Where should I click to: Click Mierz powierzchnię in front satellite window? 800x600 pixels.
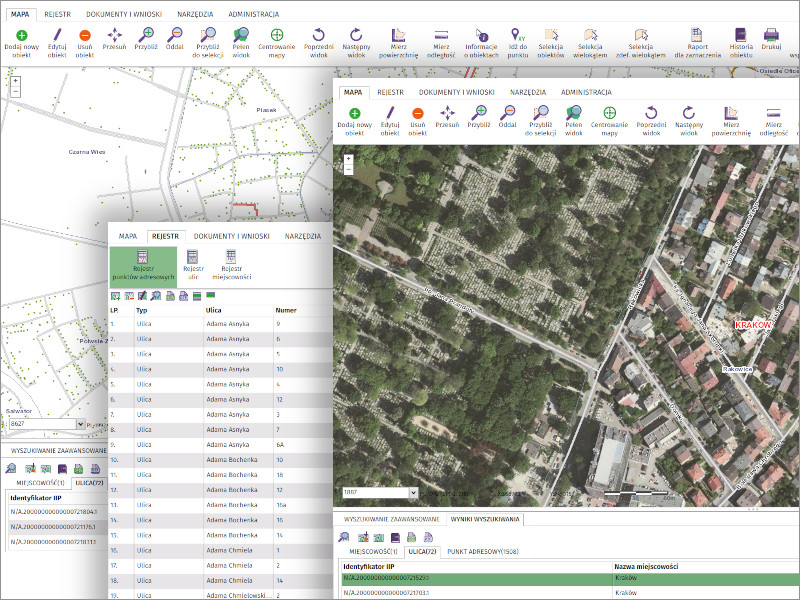[x=731, y=121]
